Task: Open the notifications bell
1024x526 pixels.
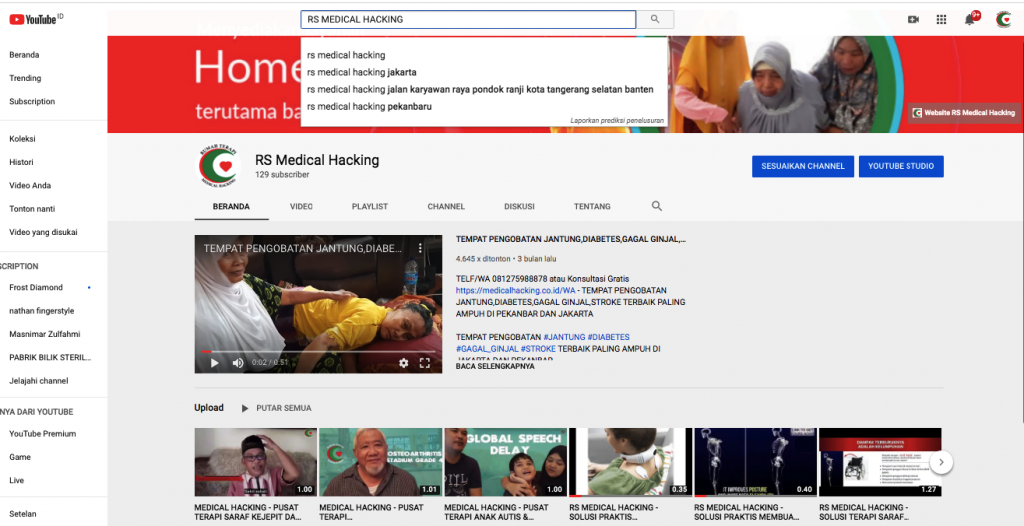Action: click(970, 19)
